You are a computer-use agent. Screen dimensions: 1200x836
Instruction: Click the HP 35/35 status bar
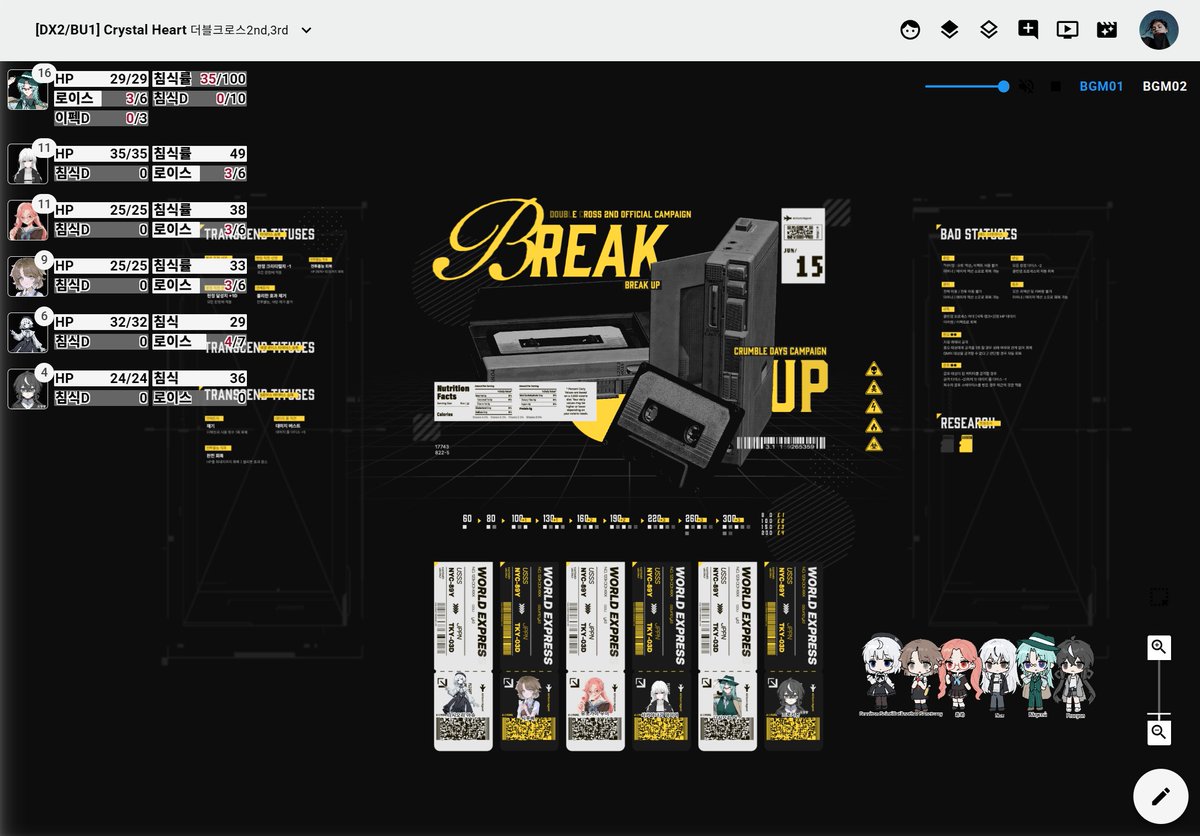[x=101, y=154]
